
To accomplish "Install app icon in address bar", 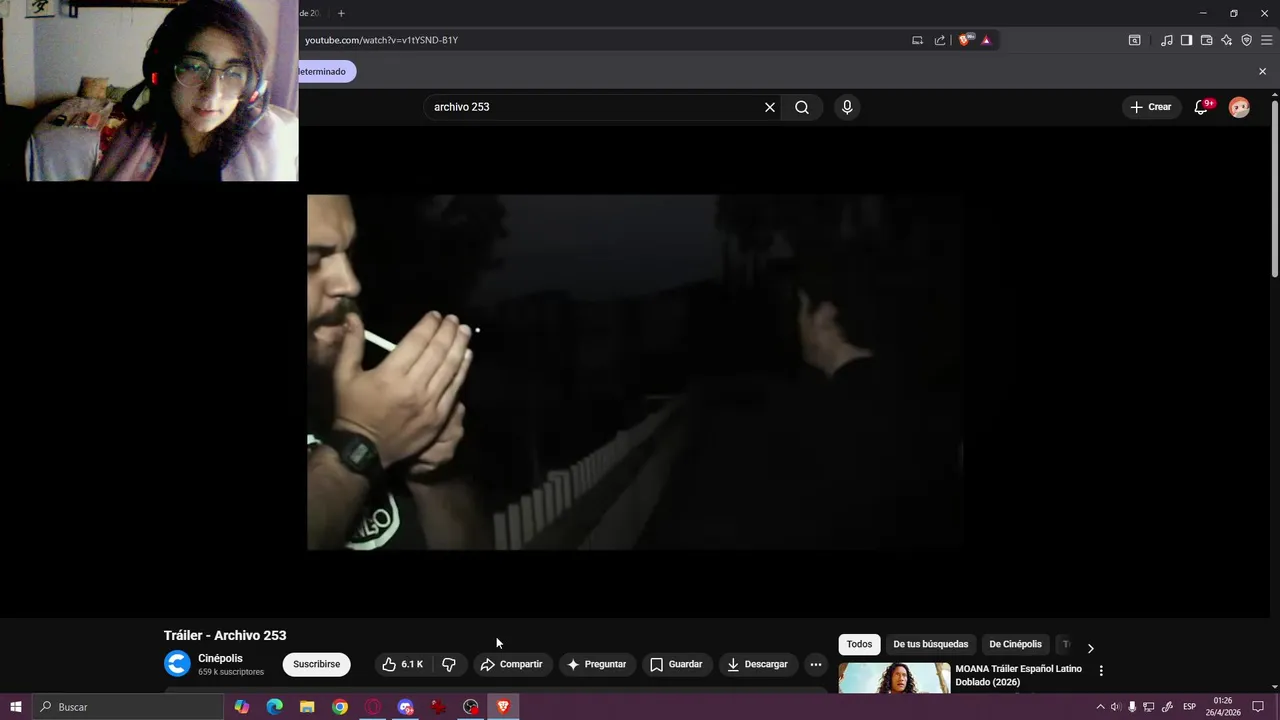I will pos(917,40).
